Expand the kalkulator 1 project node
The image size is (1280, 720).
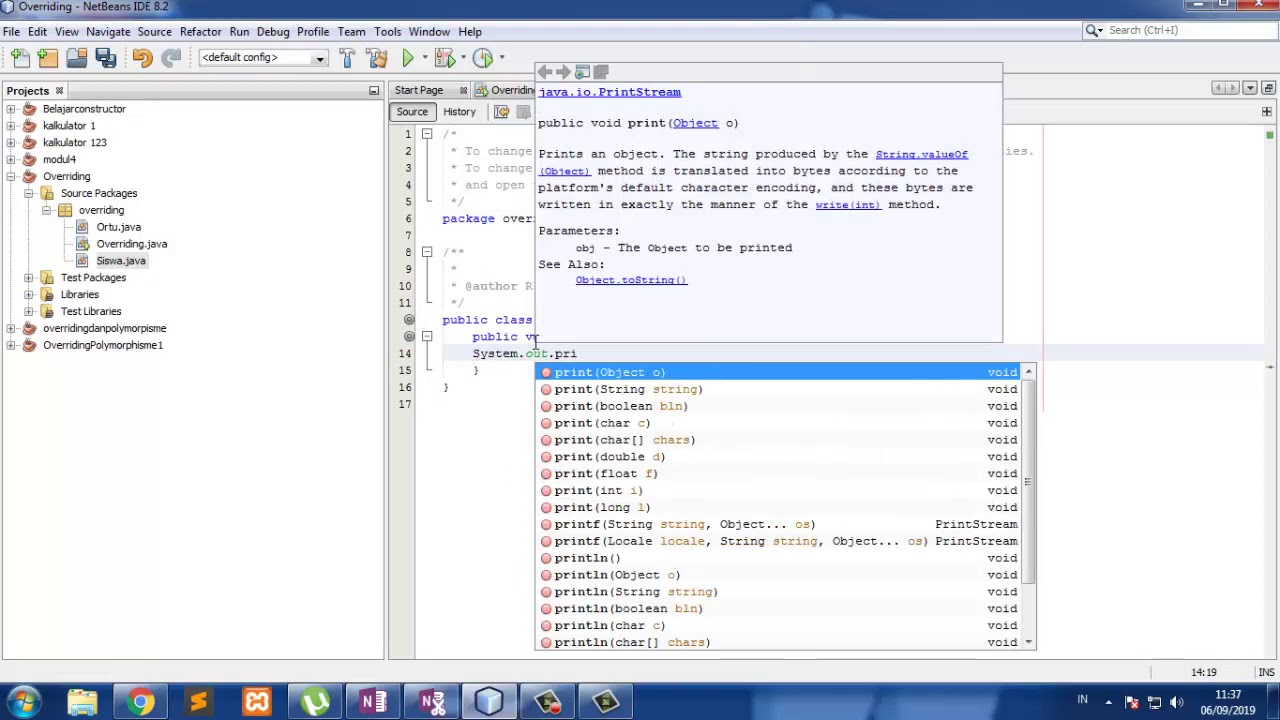coord(11,126)
